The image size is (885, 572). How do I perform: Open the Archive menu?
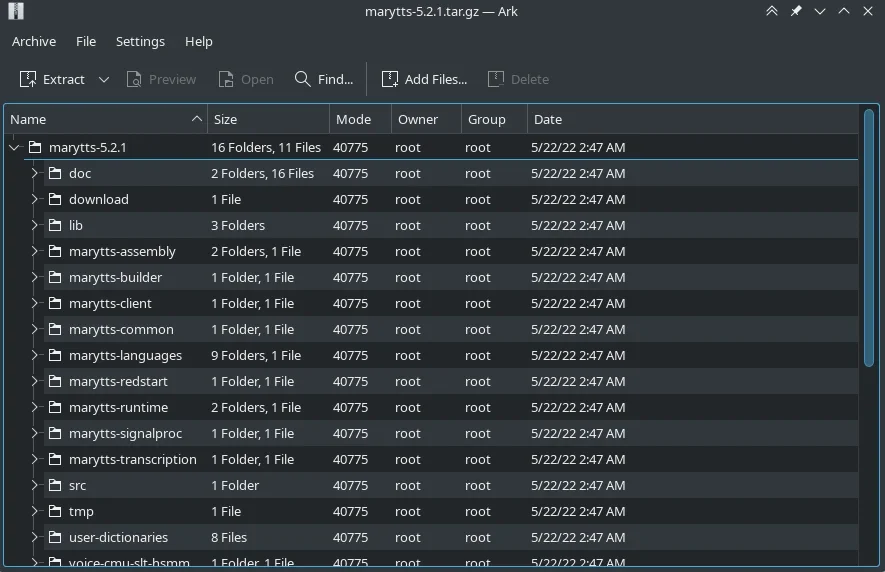tap(34, 41)
